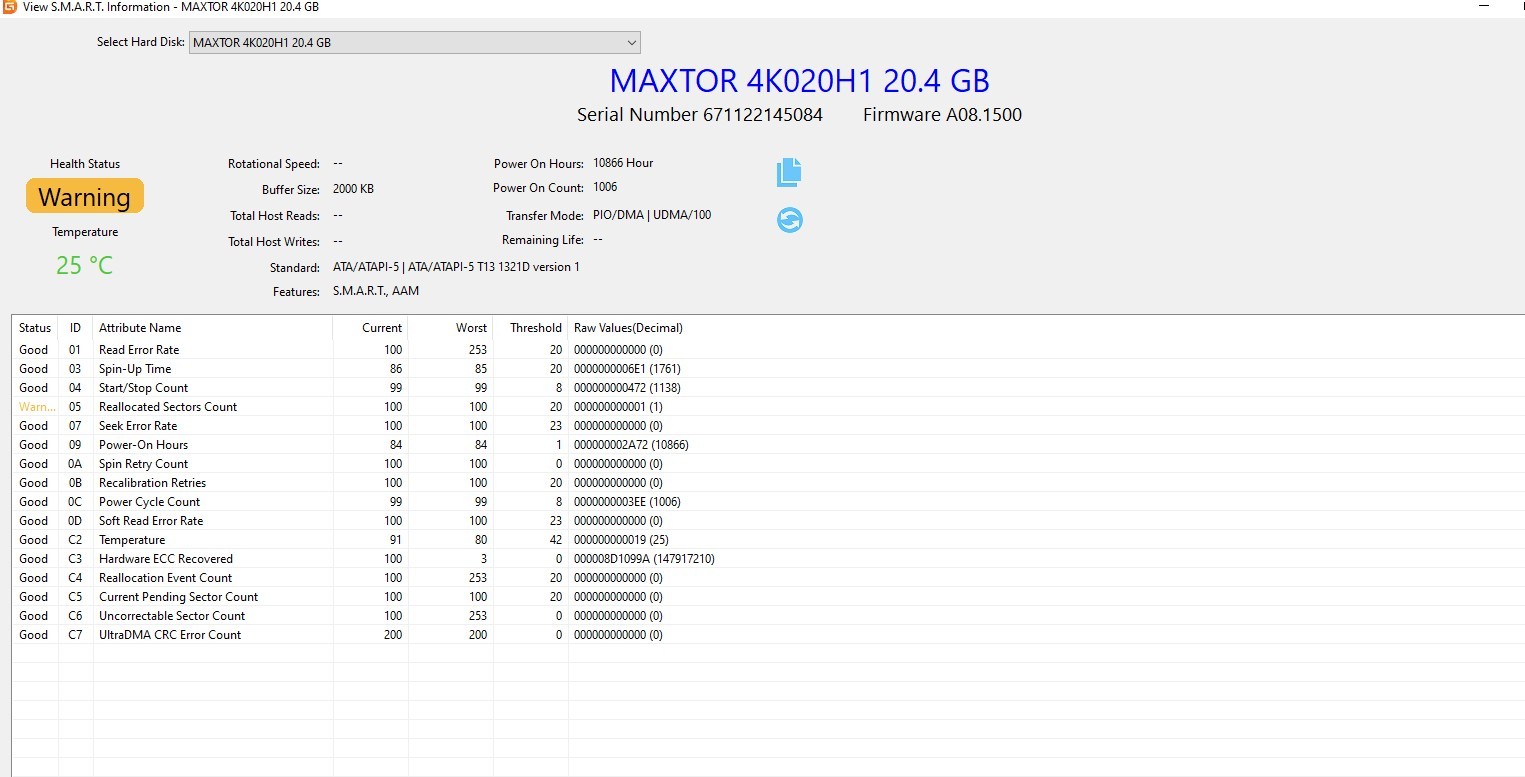Select the Read Error Rate row
Screen dimensions: 1525x777
(768, 350)
